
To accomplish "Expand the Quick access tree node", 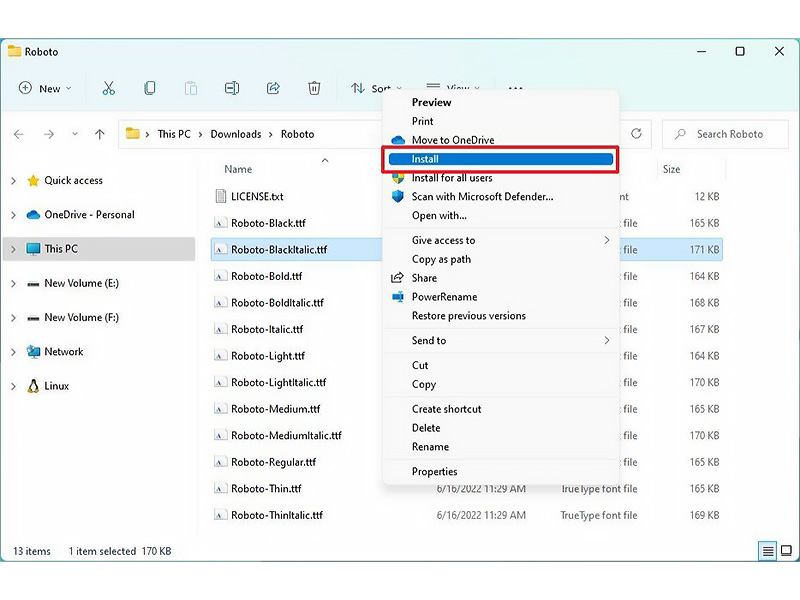I will click(13, 181).
